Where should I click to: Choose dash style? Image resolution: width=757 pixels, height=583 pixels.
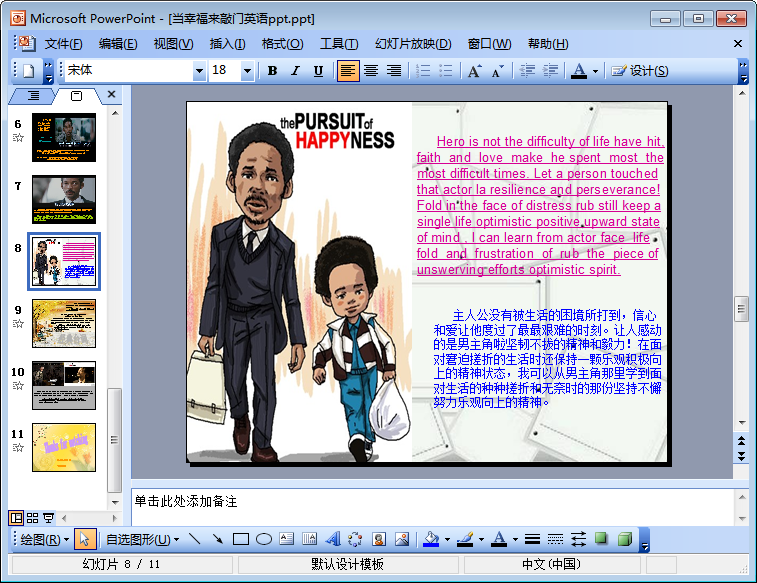pyautogui.click(x=555, y=539)
